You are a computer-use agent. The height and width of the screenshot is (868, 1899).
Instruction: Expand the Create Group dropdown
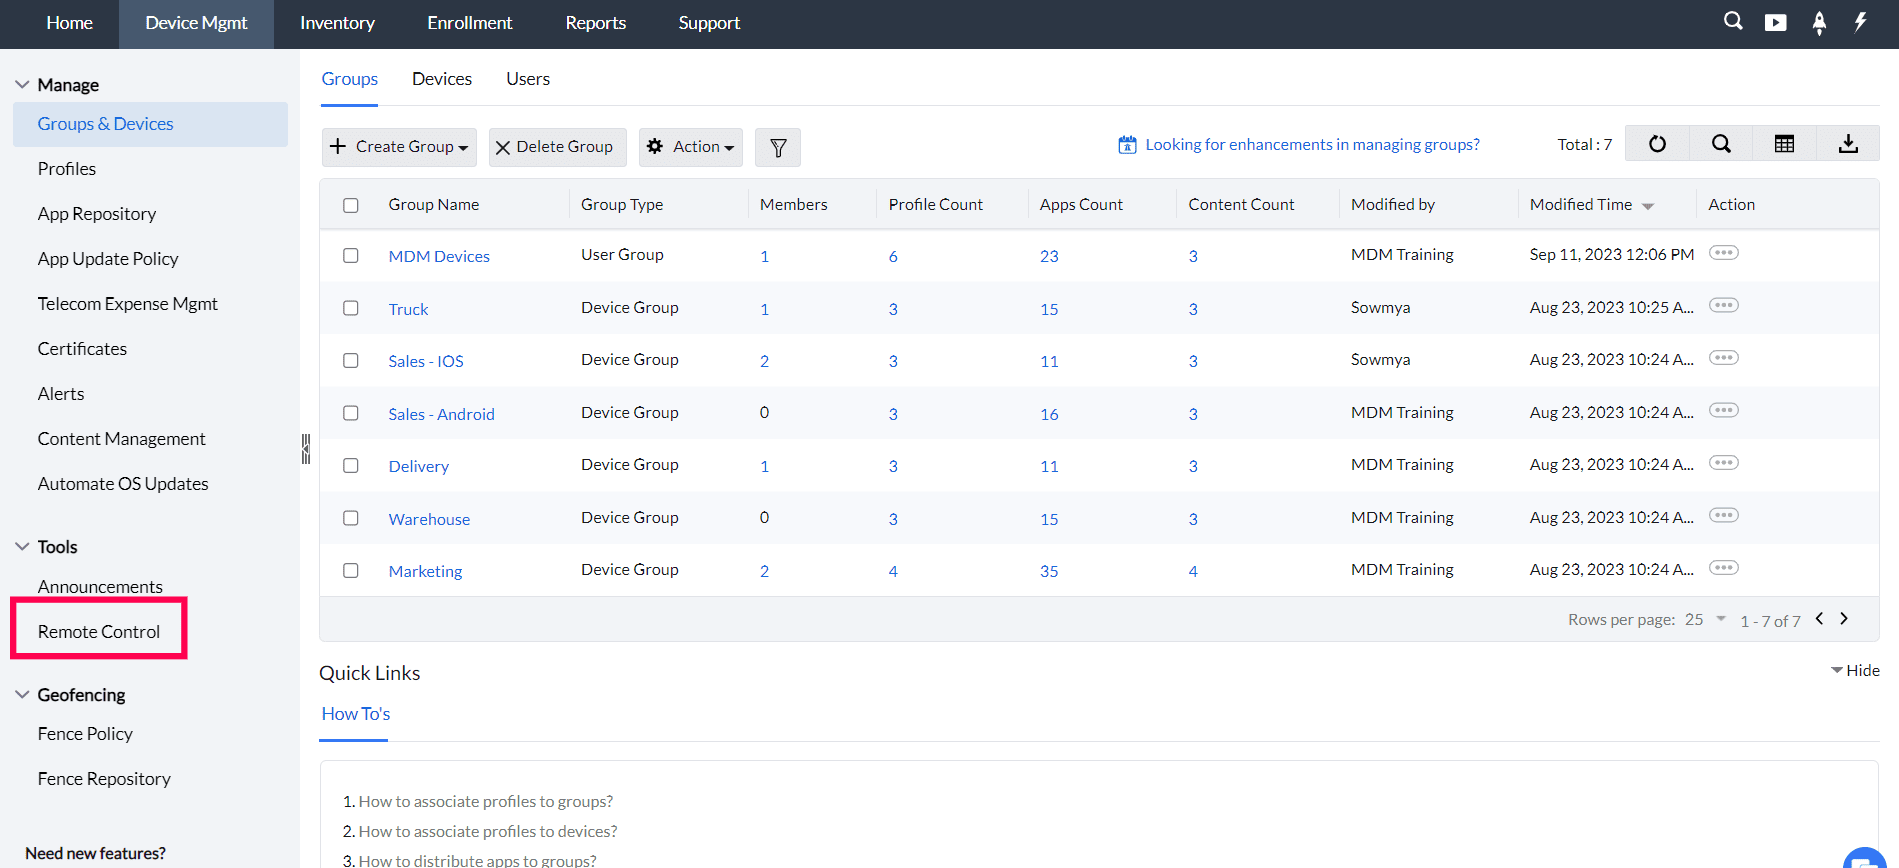399,147
